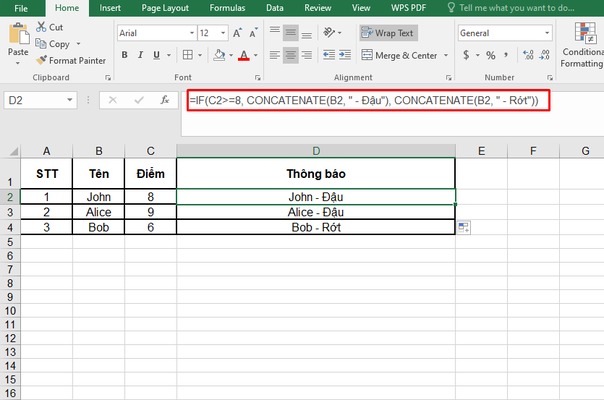Click the Paste clipboard icon
The height and width of the screenshot is (400, 604).
pyautogui.click(x=18, y=34)
